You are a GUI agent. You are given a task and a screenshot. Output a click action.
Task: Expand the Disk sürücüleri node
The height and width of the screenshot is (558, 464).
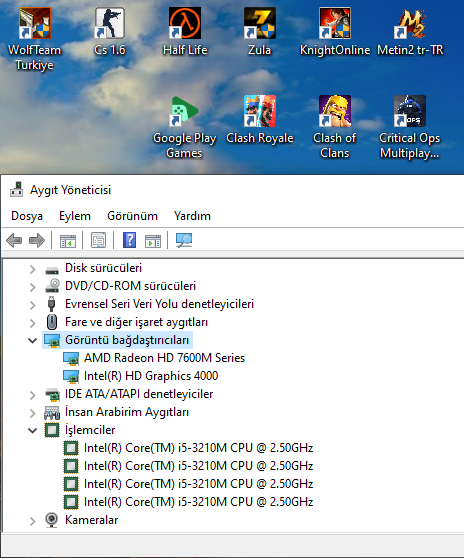pos(32,269)
